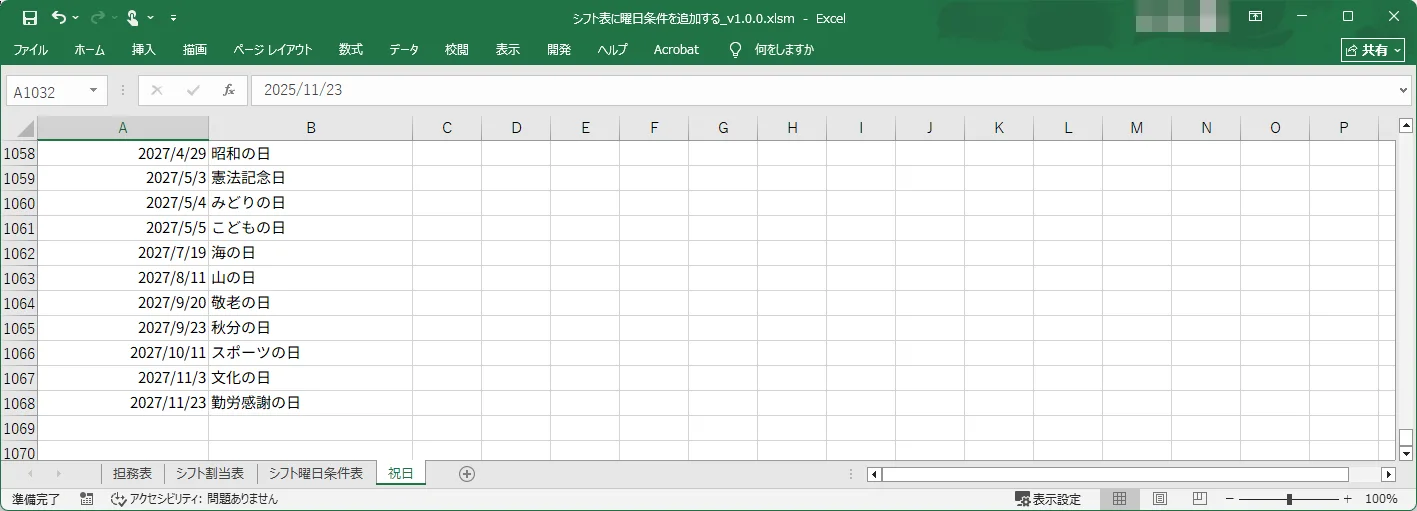The width and height of the screenshot is (1417, 511).
Task: Click cell containing 山の日
Action: tap(311, 279)
